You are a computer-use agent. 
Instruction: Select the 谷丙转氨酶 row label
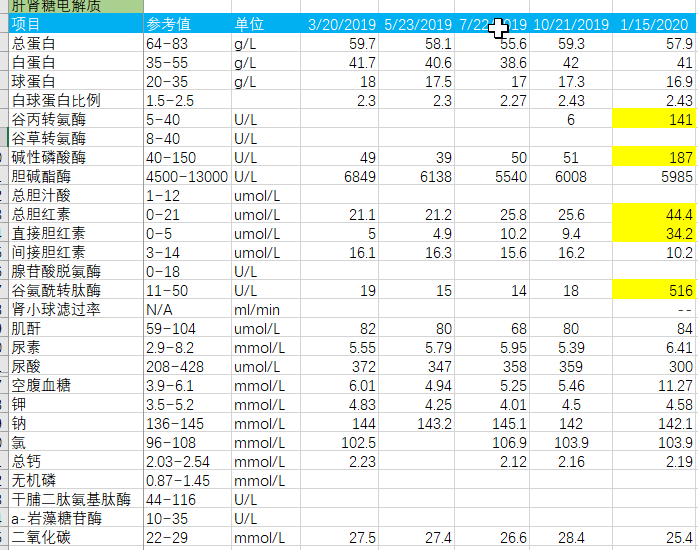49,120
